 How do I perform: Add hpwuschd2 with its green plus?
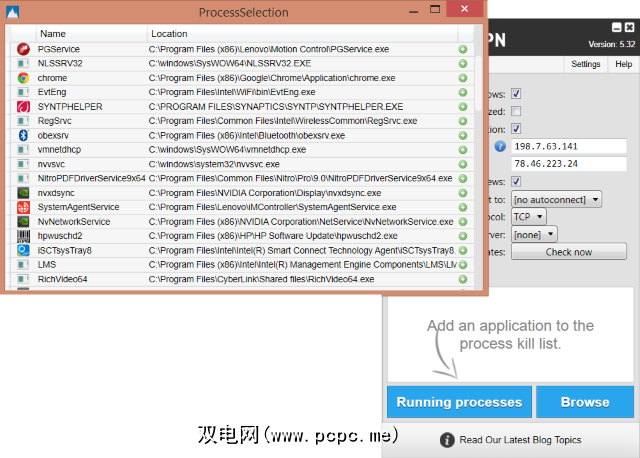tap(462, 236)
